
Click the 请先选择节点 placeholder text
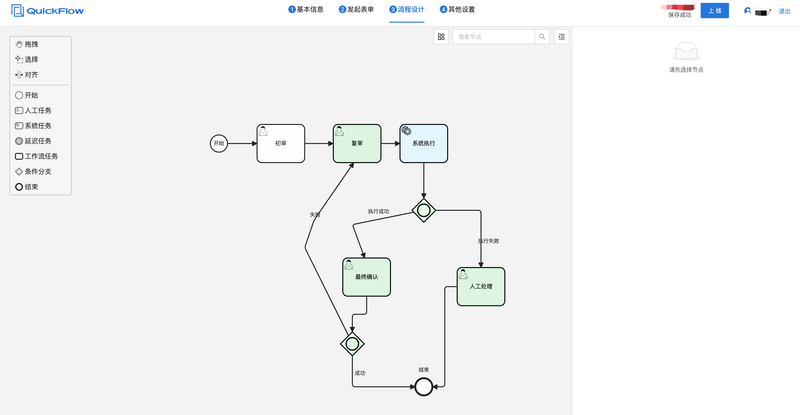coord(686,70)
